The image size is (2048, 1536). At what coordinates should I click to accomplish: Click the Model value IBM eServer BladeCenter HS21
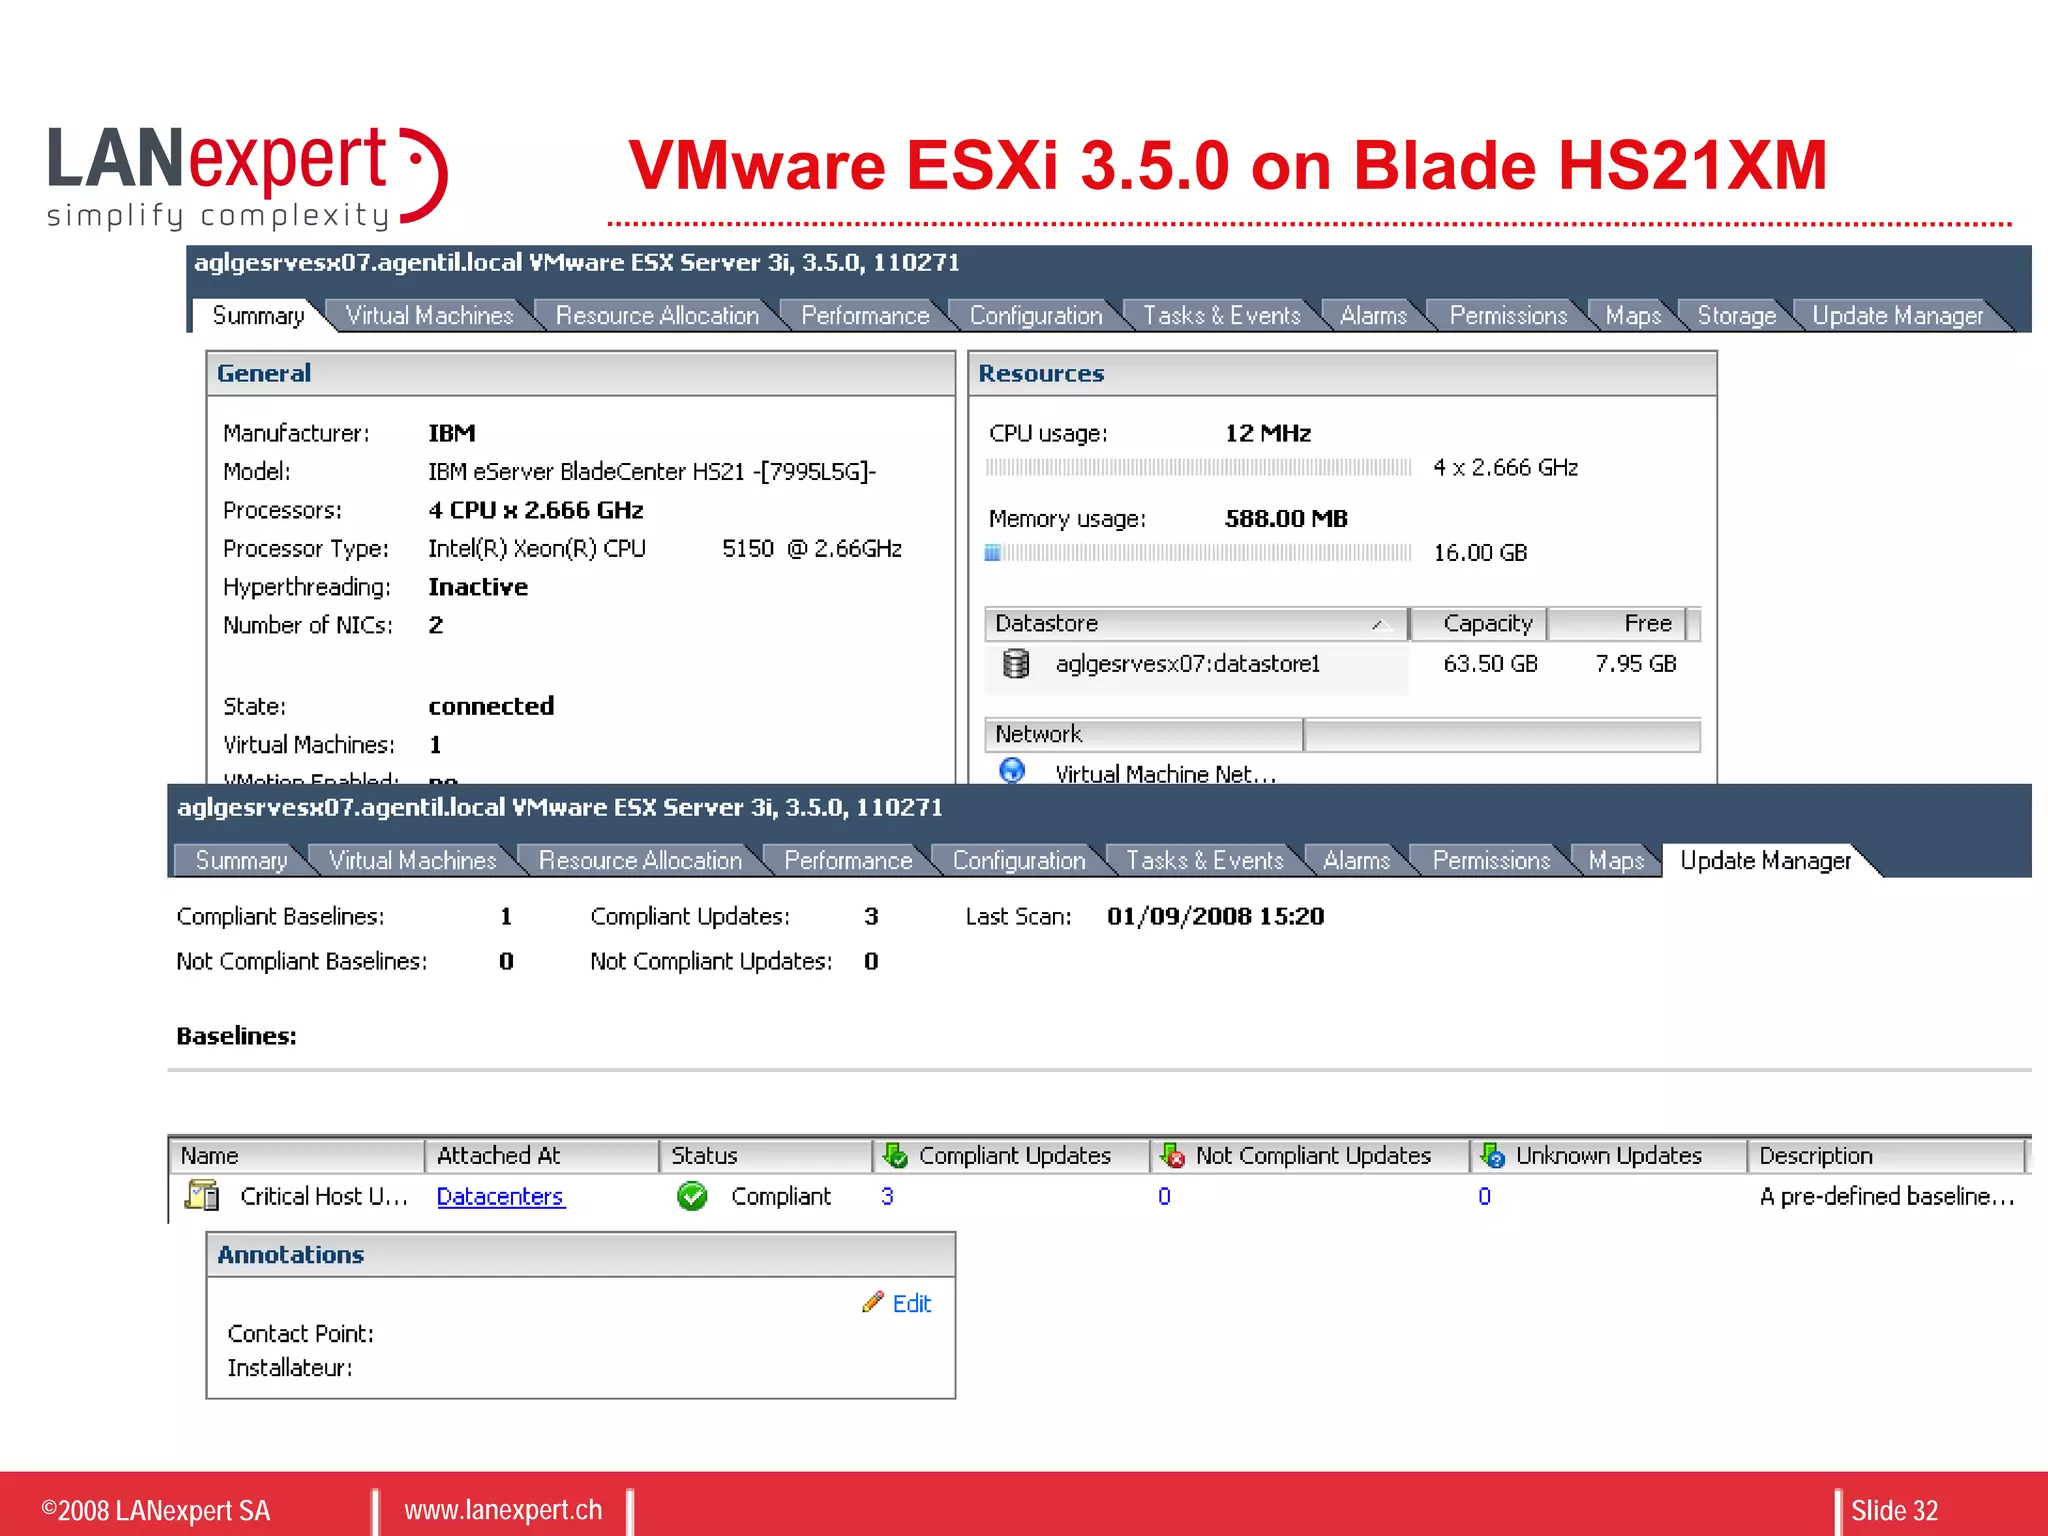pos(652,472)
